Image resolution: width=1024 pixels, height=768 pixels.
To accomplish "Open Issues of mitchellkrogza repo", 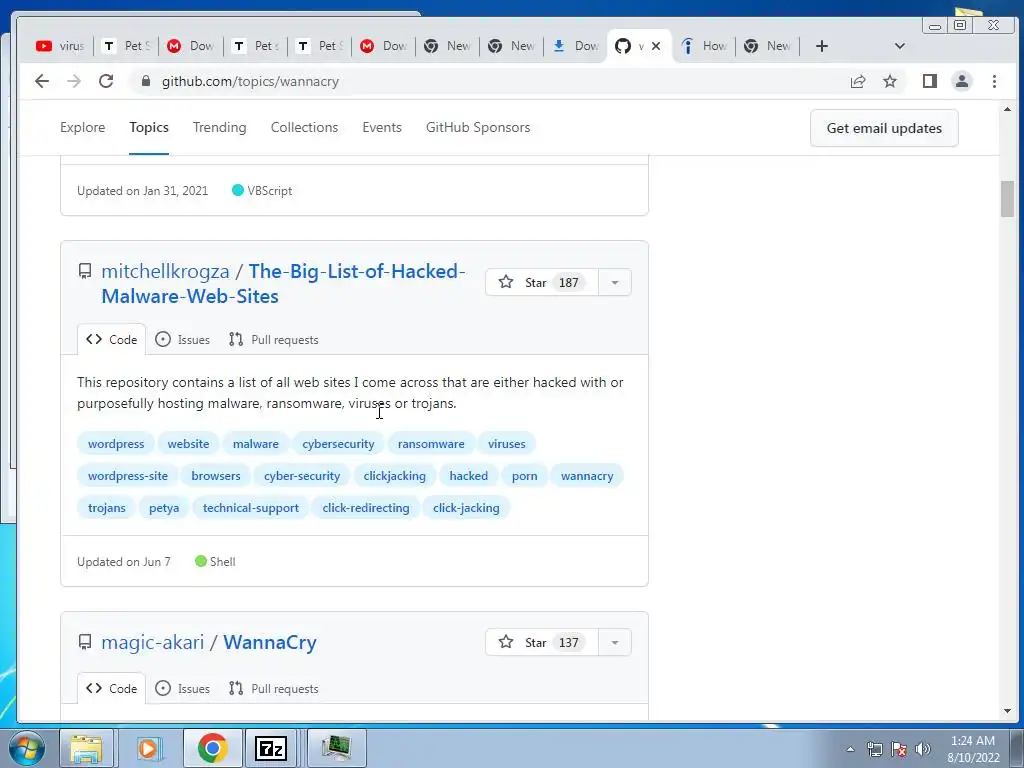I will click(x=183, y=340).
